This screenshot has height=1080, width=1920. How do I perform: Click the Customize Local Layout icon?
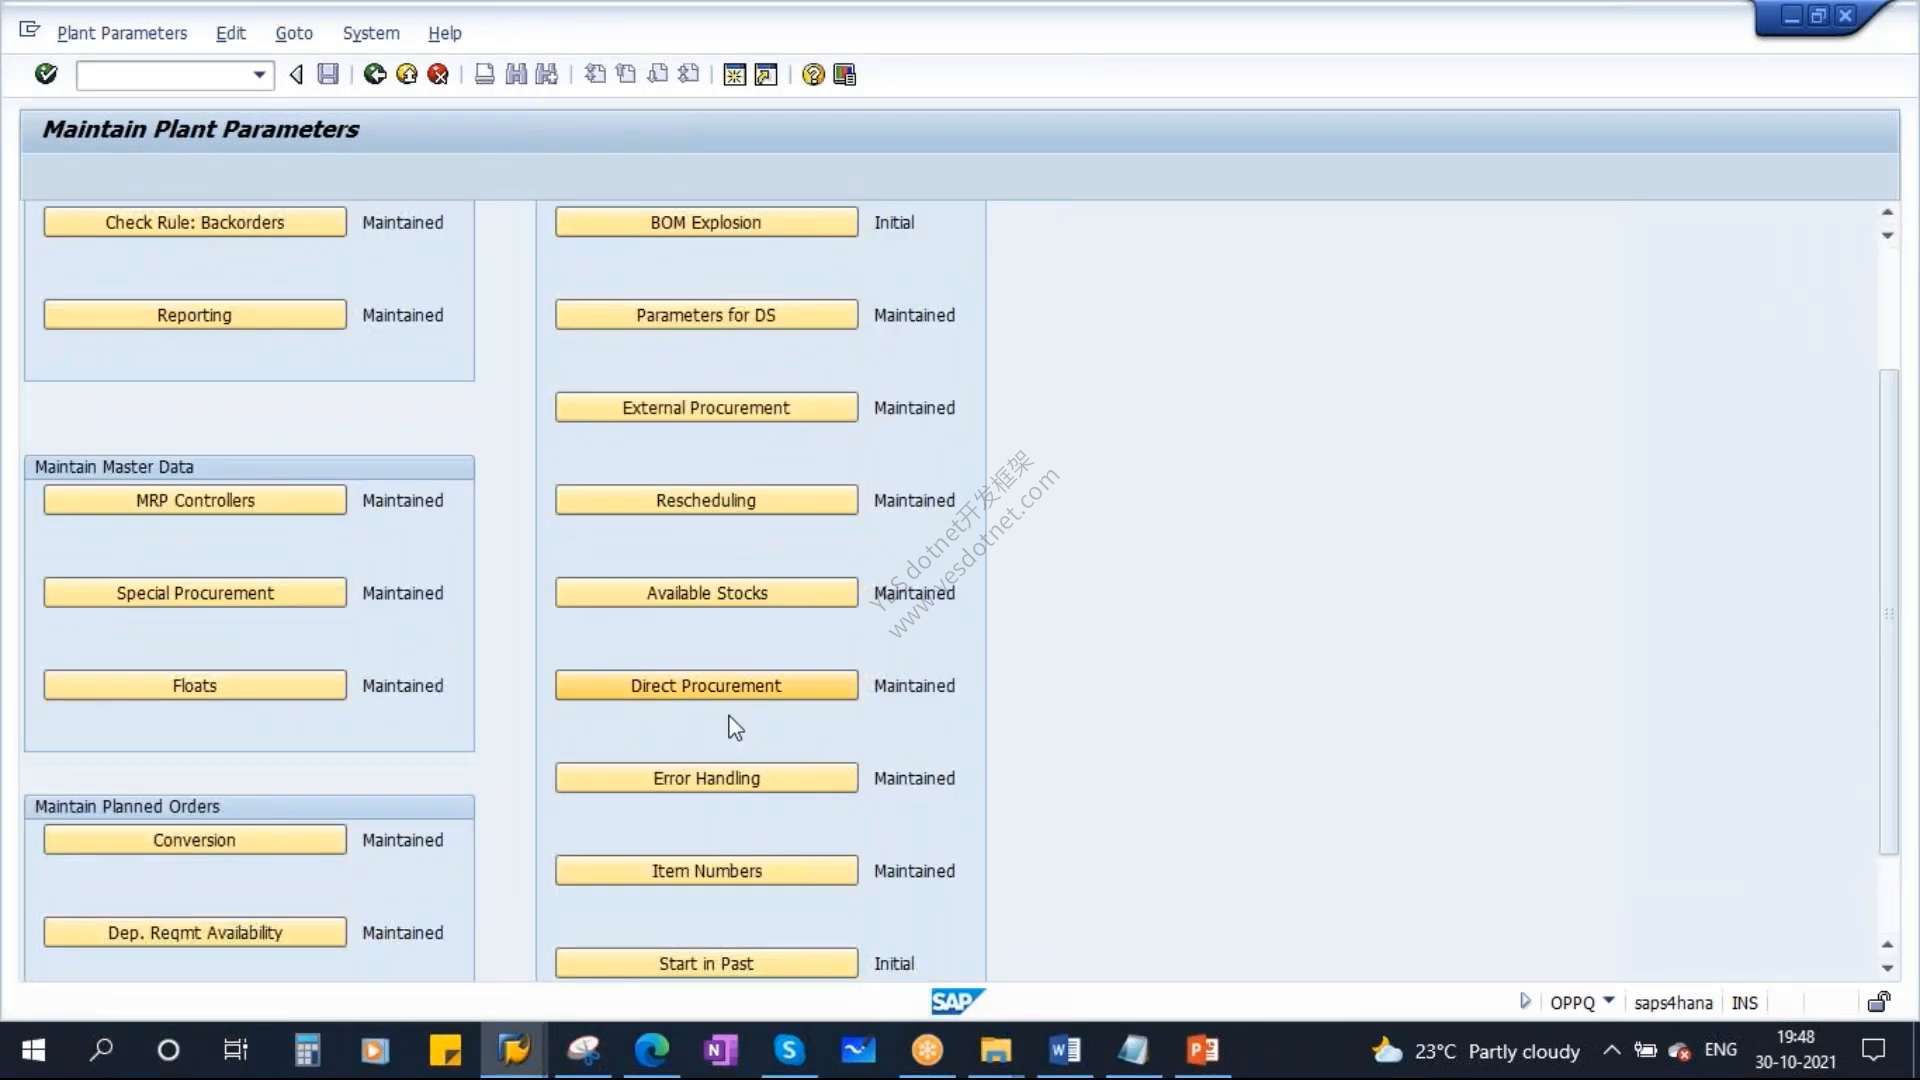click(845, 75)
